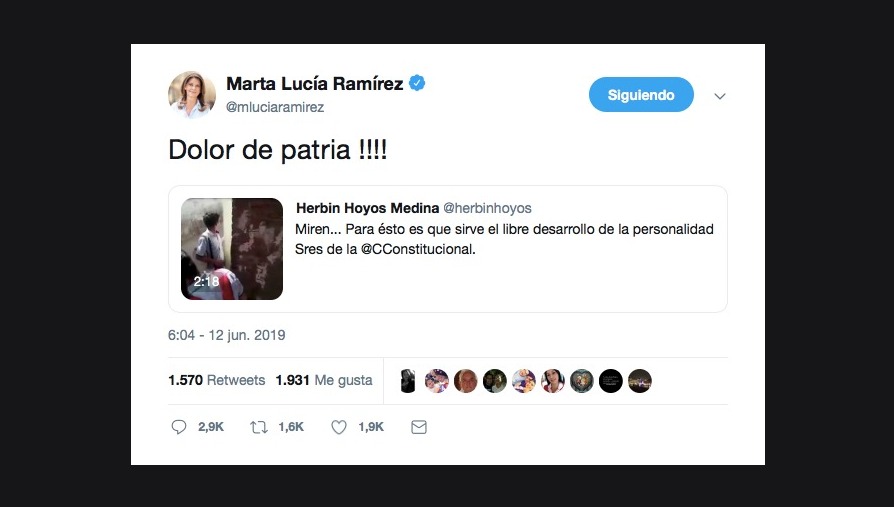Click the last liker avatar with lights

click(640, 381)
